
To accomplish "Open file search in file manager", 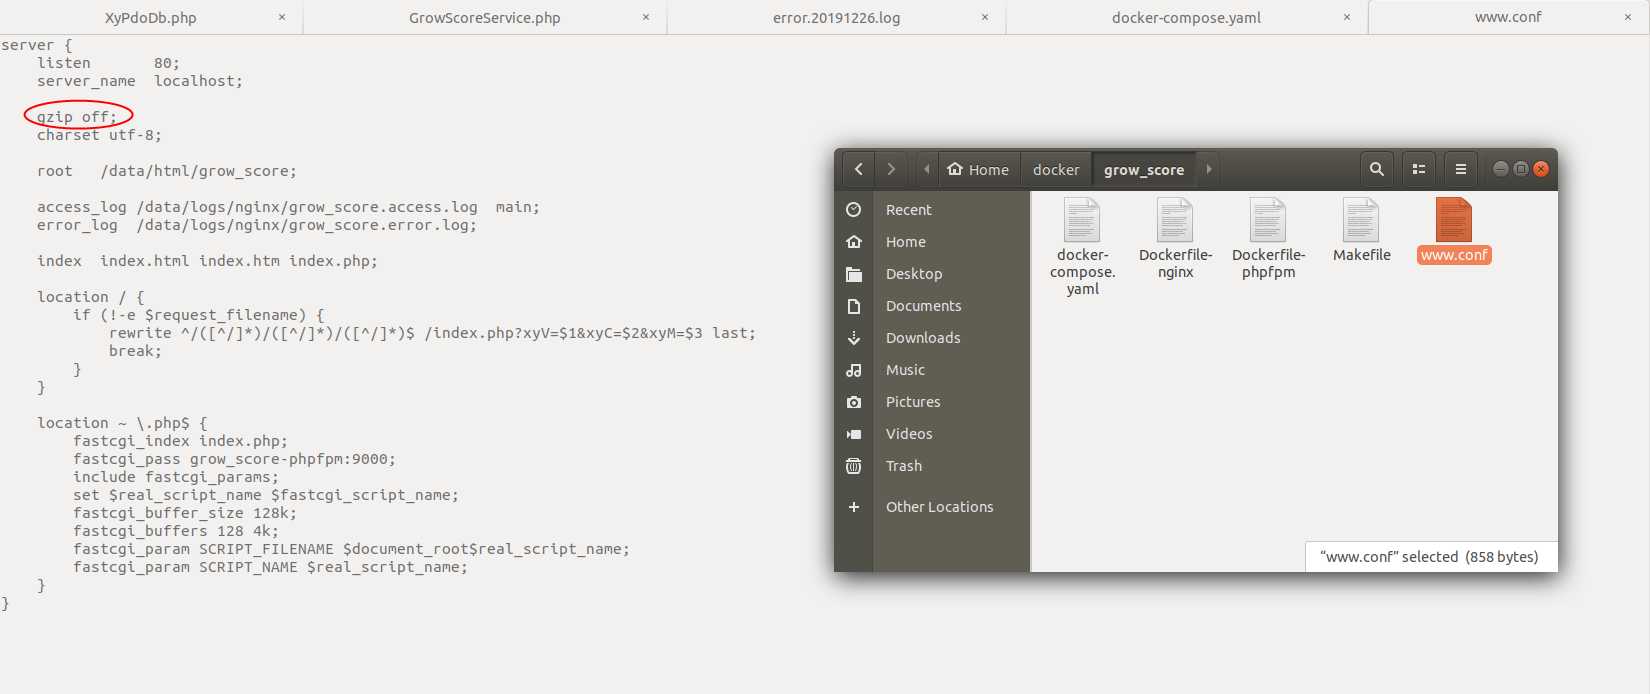I will point(1377,169).
